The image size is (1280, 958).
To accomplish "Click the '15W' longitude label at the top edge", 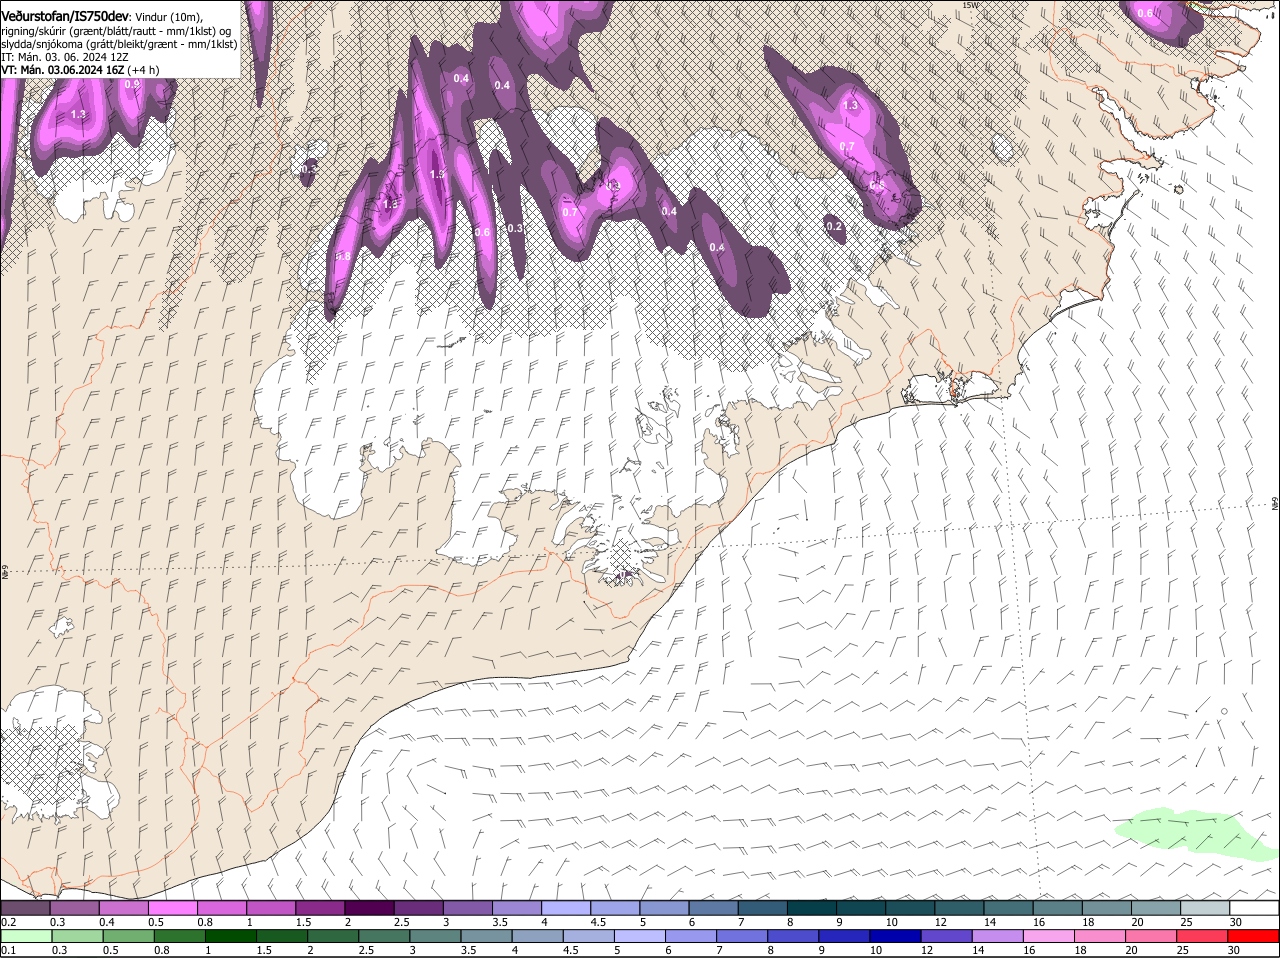I will [x=969, y=5].
